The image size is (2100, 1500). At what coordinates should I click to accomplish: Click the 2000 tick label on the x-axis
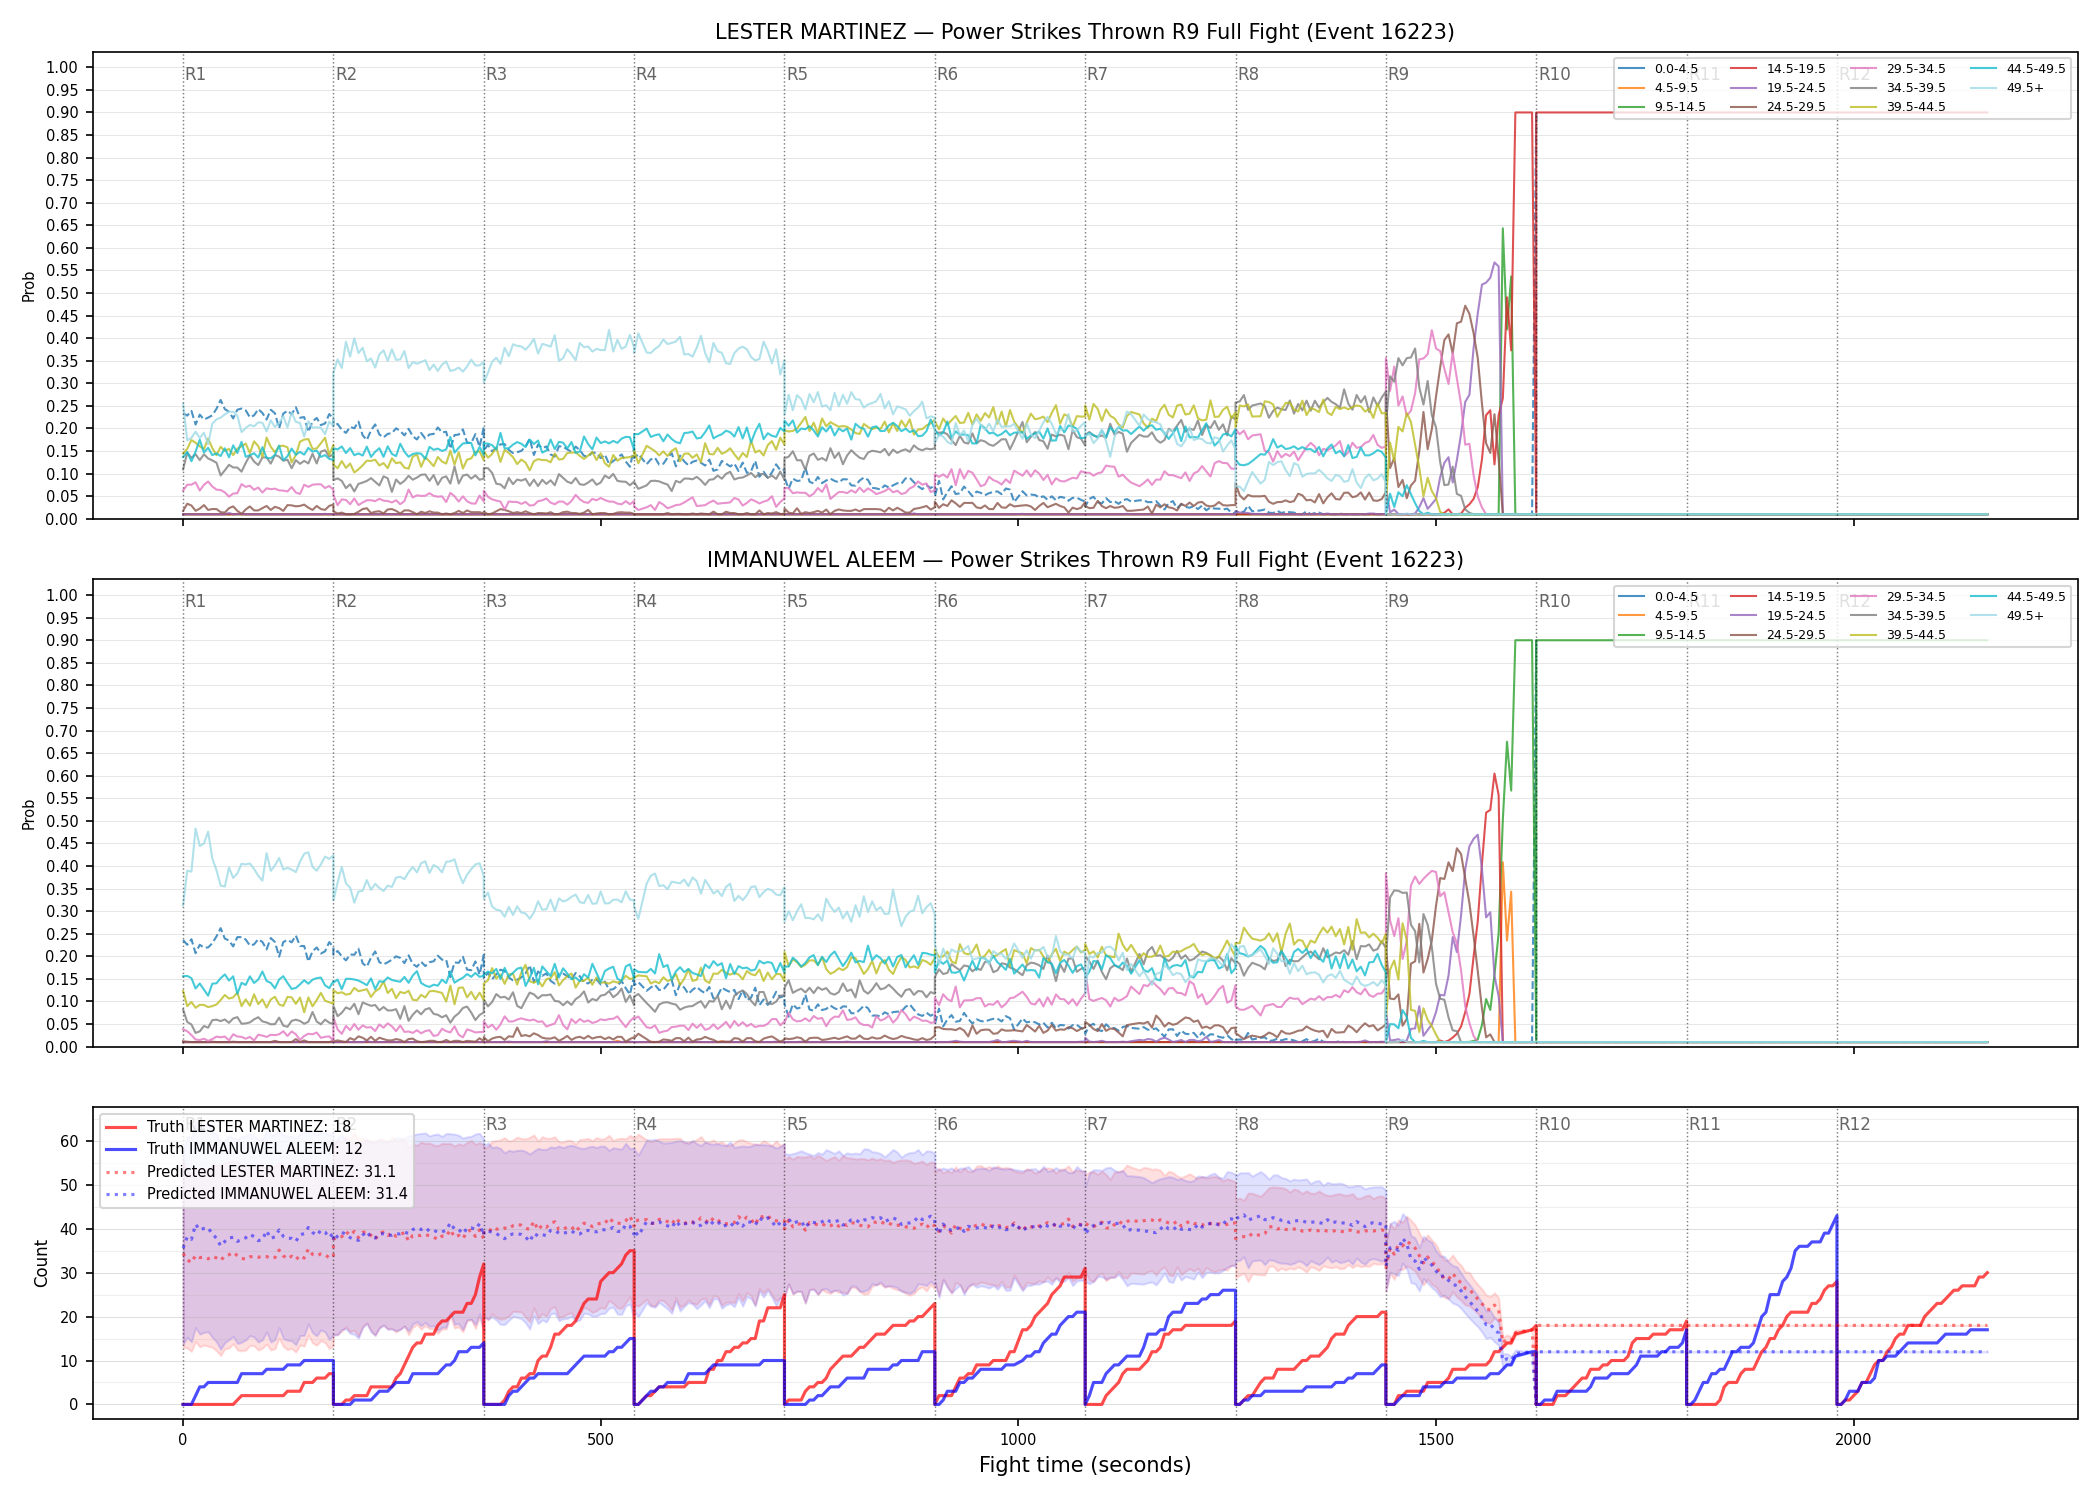(1853, 1440)
